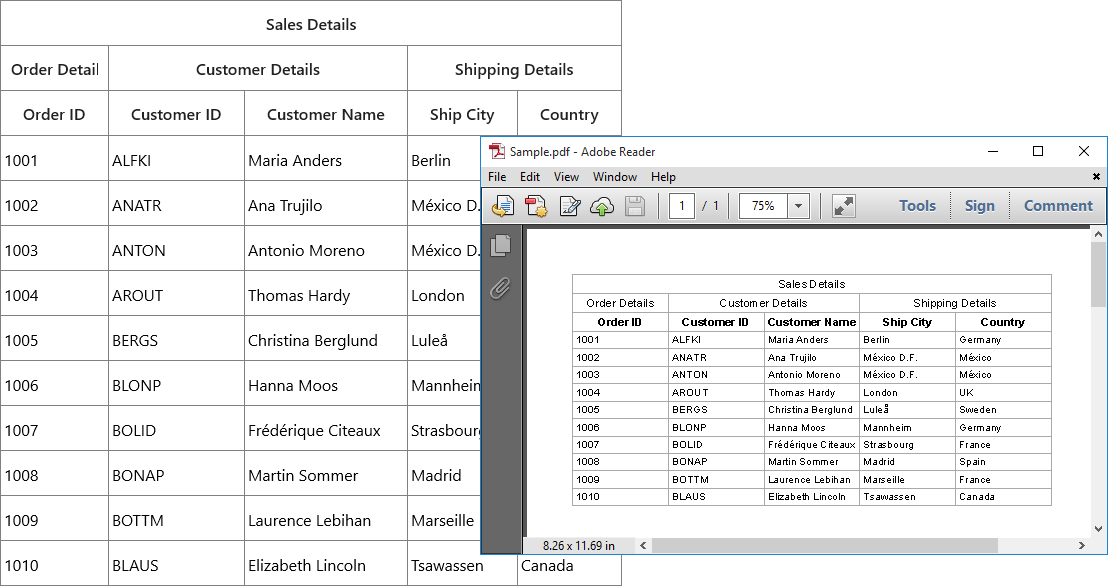The height and width of the screenshot is (586, 1108).
Task: Click the Customer Name column header in grid
Action: click(x=326, y=114)
